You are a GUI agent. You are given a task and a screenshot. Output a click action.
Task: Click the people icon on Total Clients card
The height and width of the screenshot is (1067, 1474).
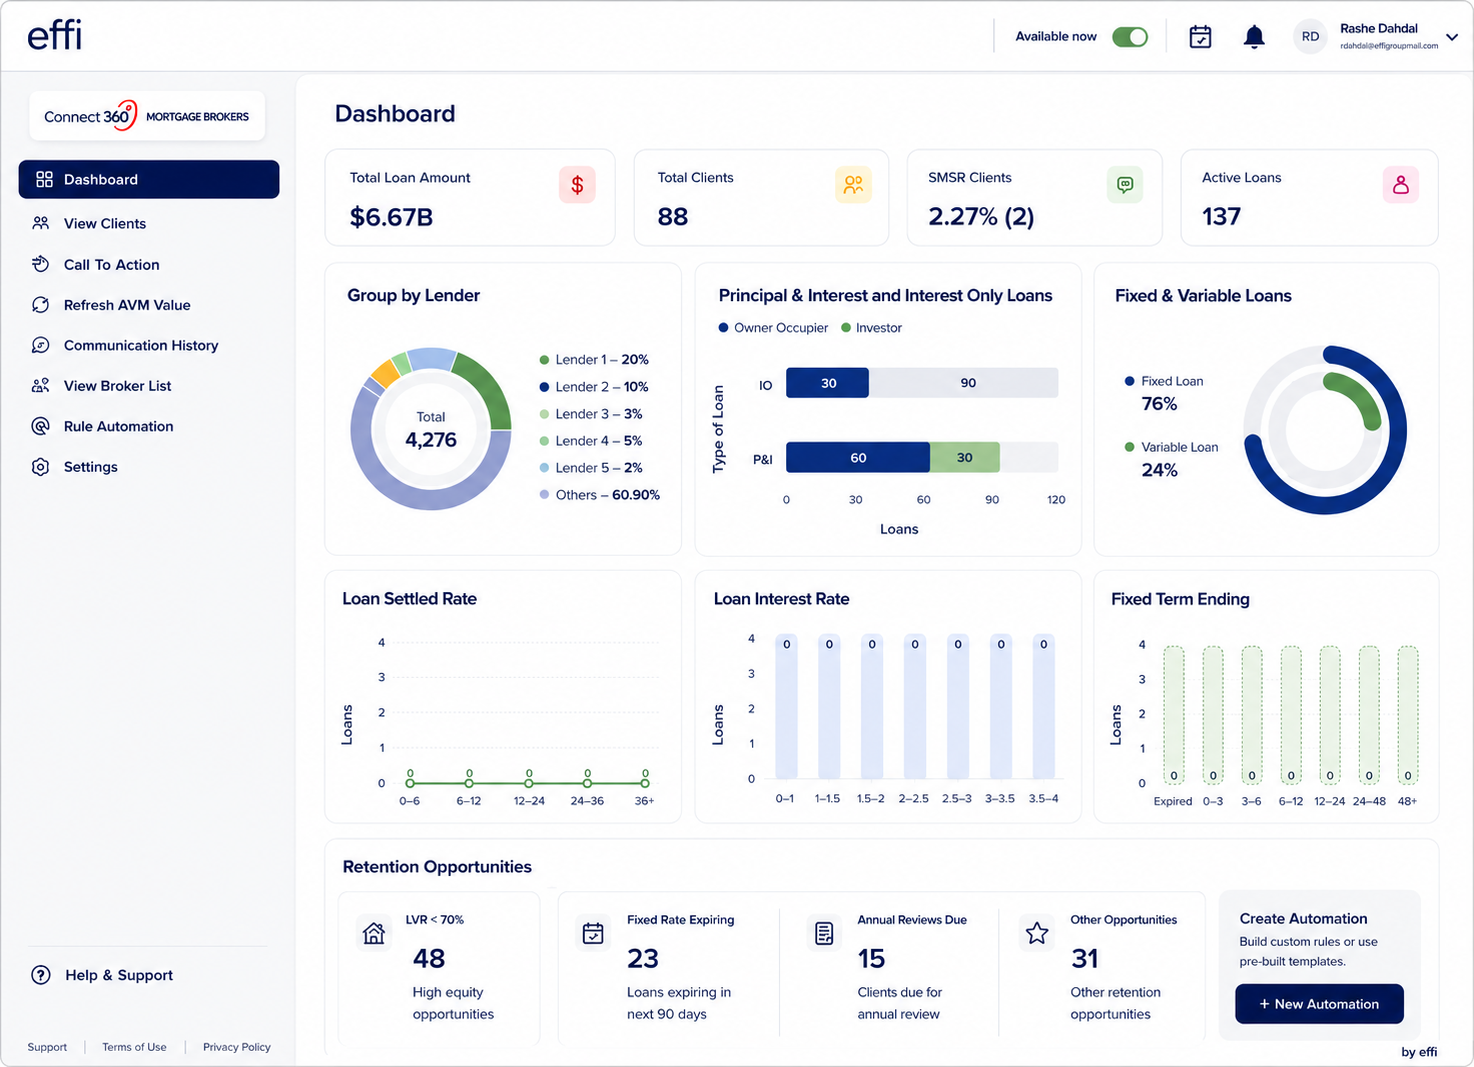[x=853, y=185]
